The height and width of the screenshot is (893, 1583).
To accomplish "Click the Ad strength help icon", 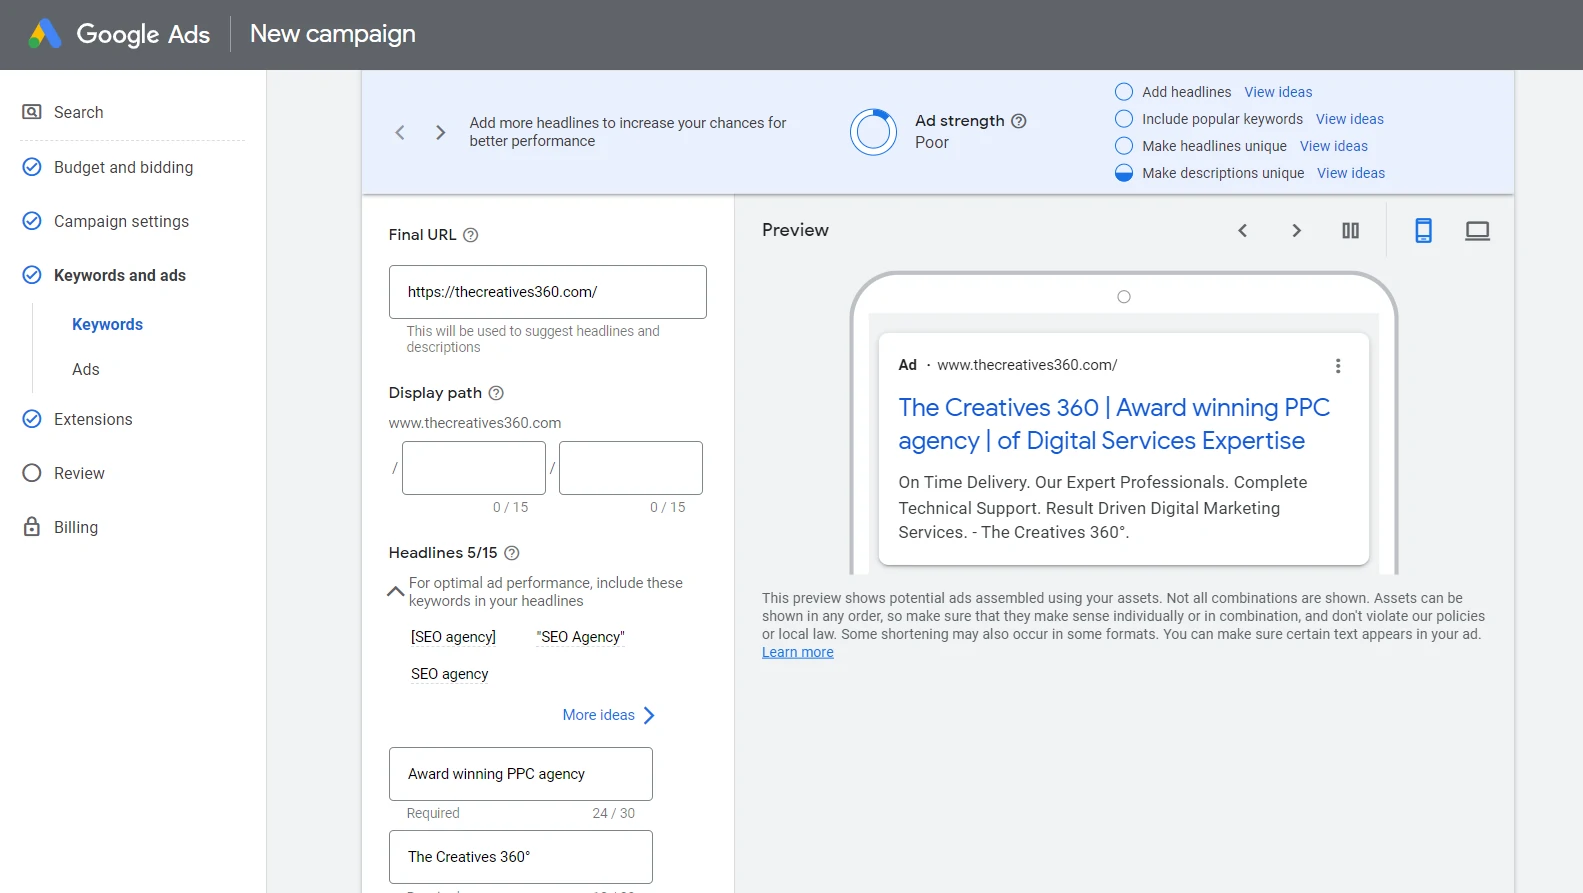I will pos(1019,121).
